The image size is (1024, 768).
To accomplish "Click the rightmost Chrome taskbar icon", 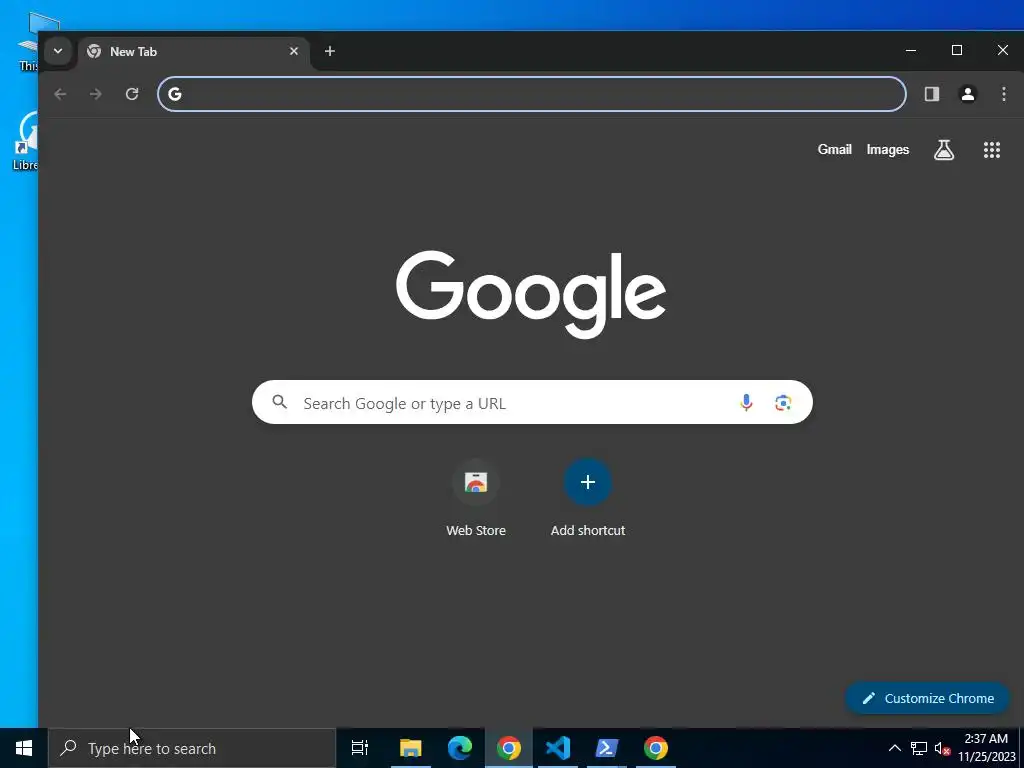I will (656, 748).
